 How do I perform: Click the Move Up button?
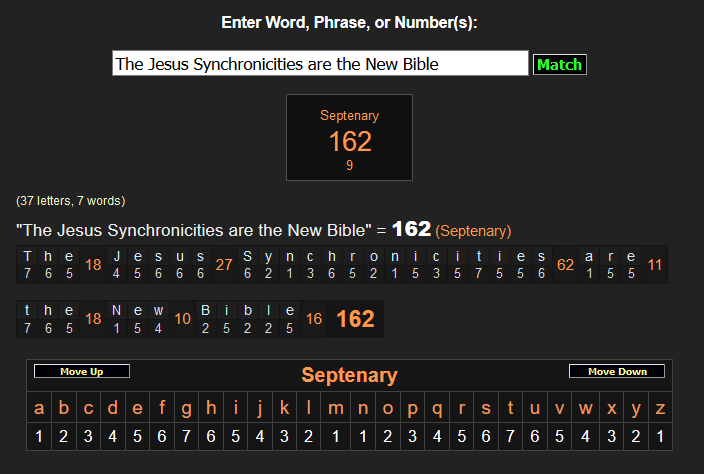pyautogui.click(x=82, y=372)
